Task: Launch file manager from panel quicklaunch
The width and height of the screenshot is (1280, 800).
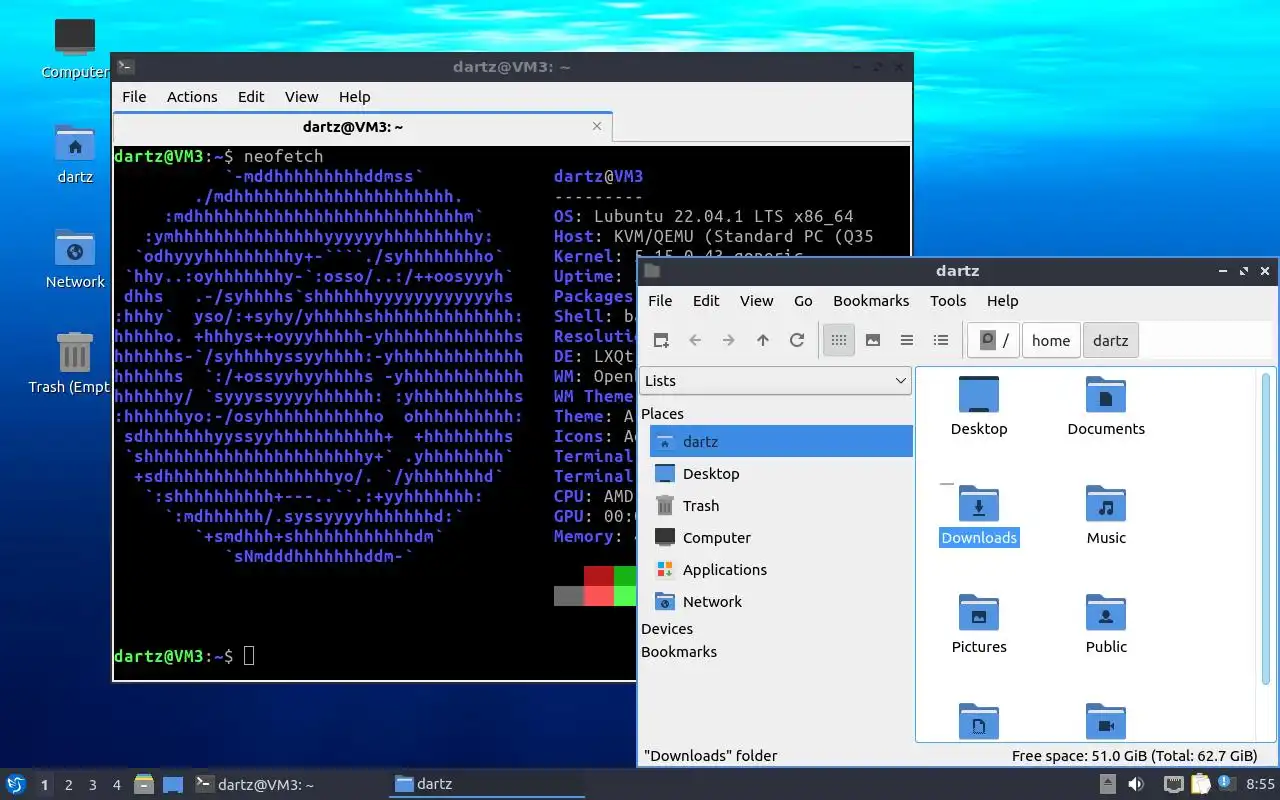Action: pyautogui.click(x=144, y=784)
